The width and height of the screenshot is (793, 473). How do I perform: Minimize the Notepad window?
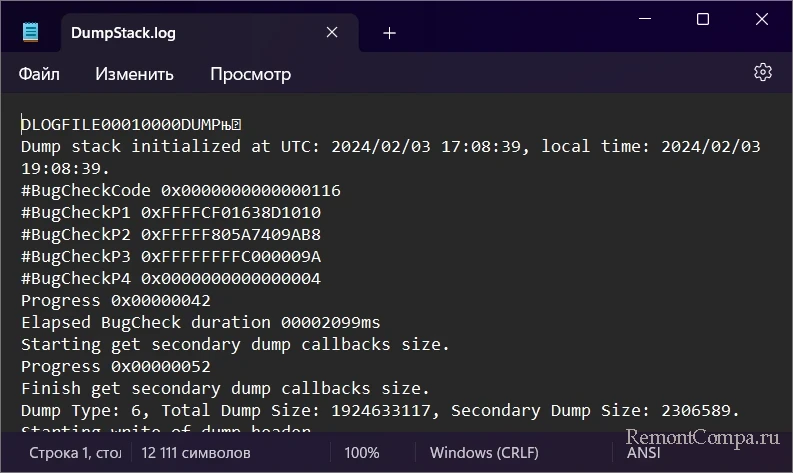point(649,20)
